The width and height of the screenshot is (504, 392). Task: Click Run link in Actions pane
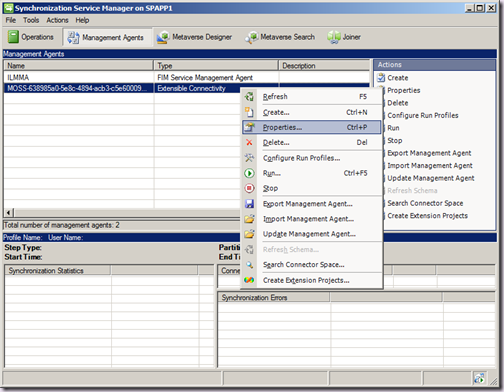click(393, 128)
